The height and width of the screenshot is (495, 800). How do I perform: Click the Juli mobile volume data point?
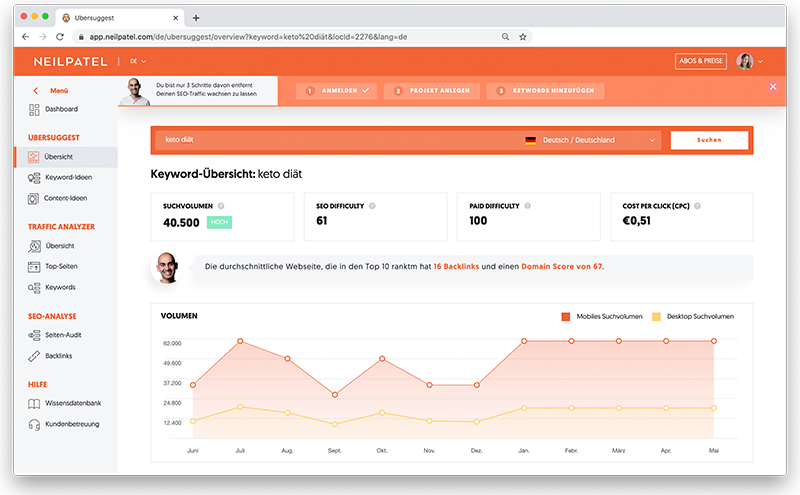coord(240,341)
